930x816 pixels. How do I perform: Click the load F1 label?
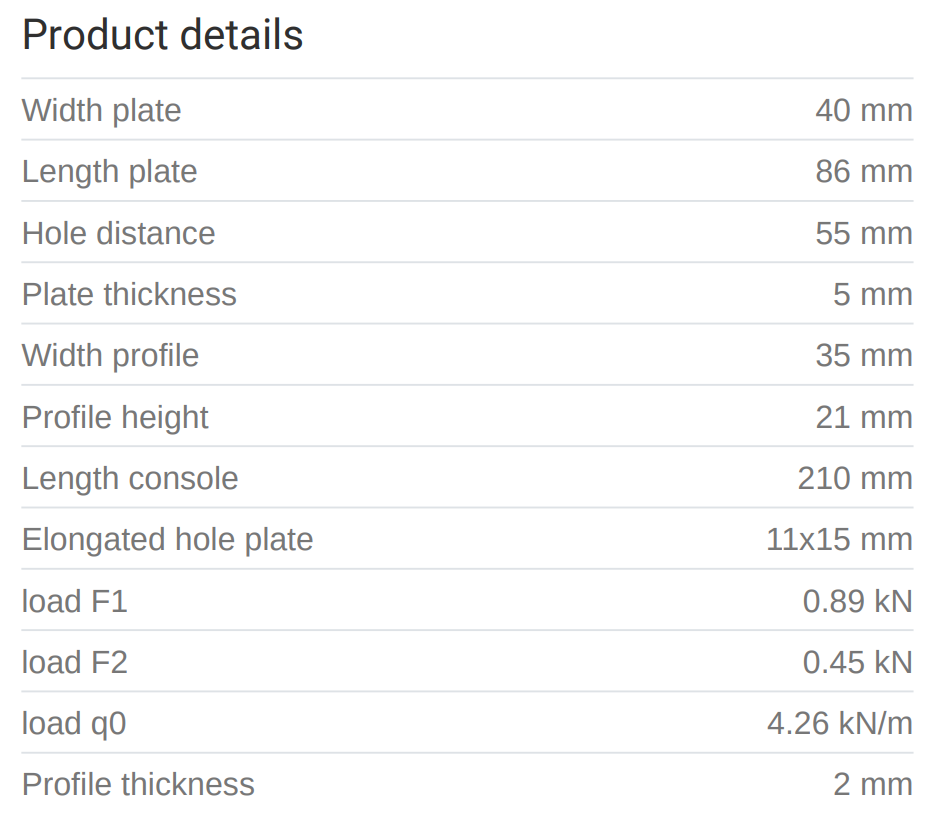[75, 601]
